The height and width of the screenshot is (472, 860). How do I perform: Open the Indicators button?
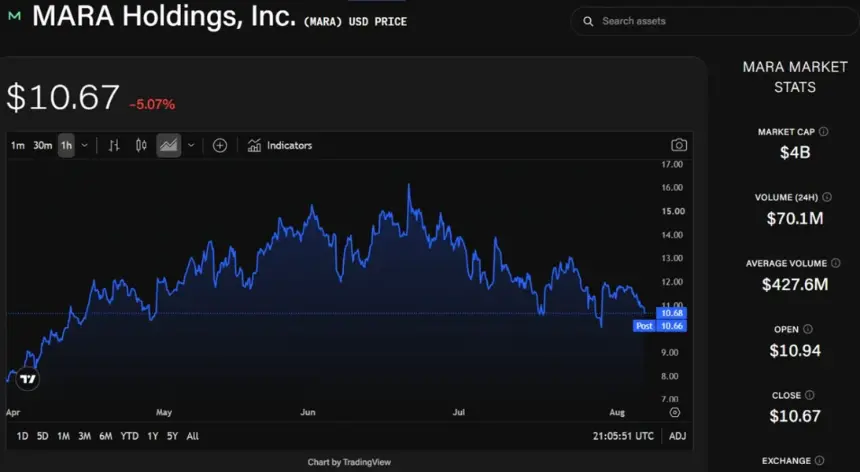pyautogui.click(x=280, y=145)
